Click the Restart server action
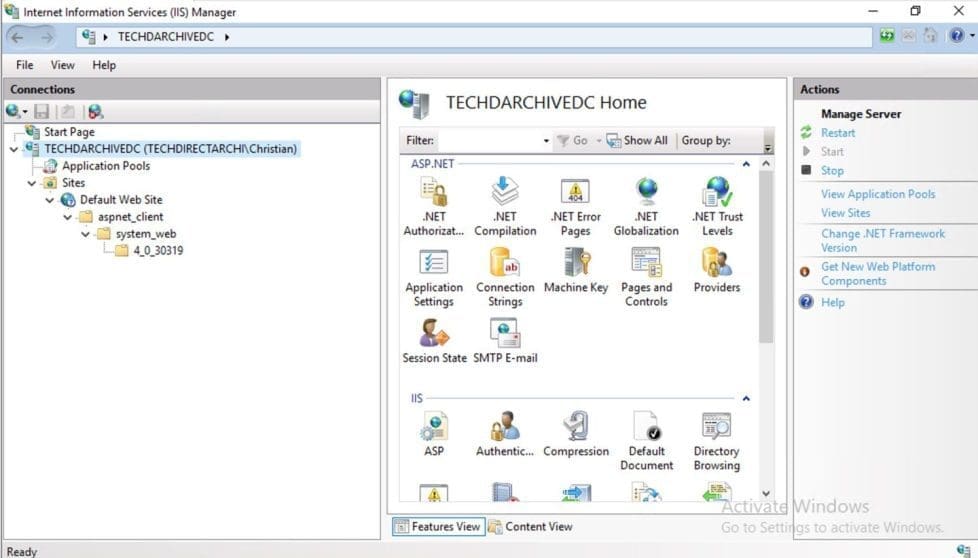This screenshot has height=558, width=978. pyautogui.click(x=838, y=133)
